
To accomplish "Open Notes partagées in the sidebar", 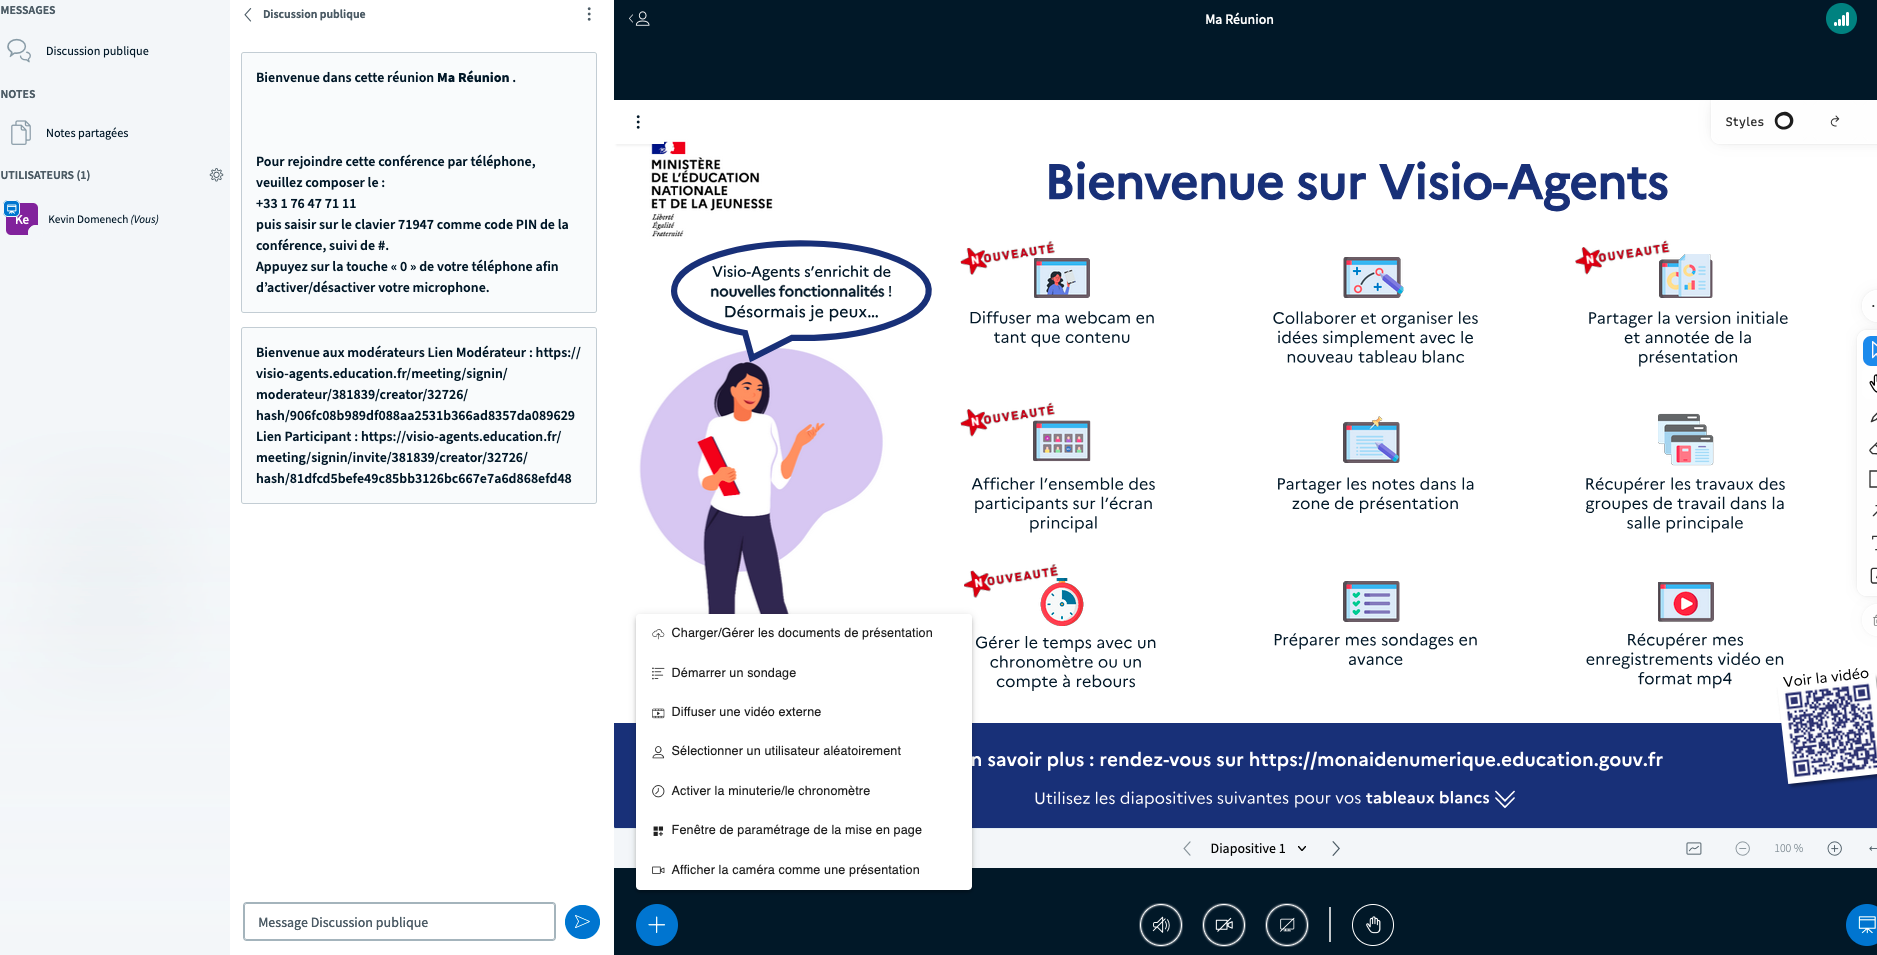I will (x=87, y=133).
